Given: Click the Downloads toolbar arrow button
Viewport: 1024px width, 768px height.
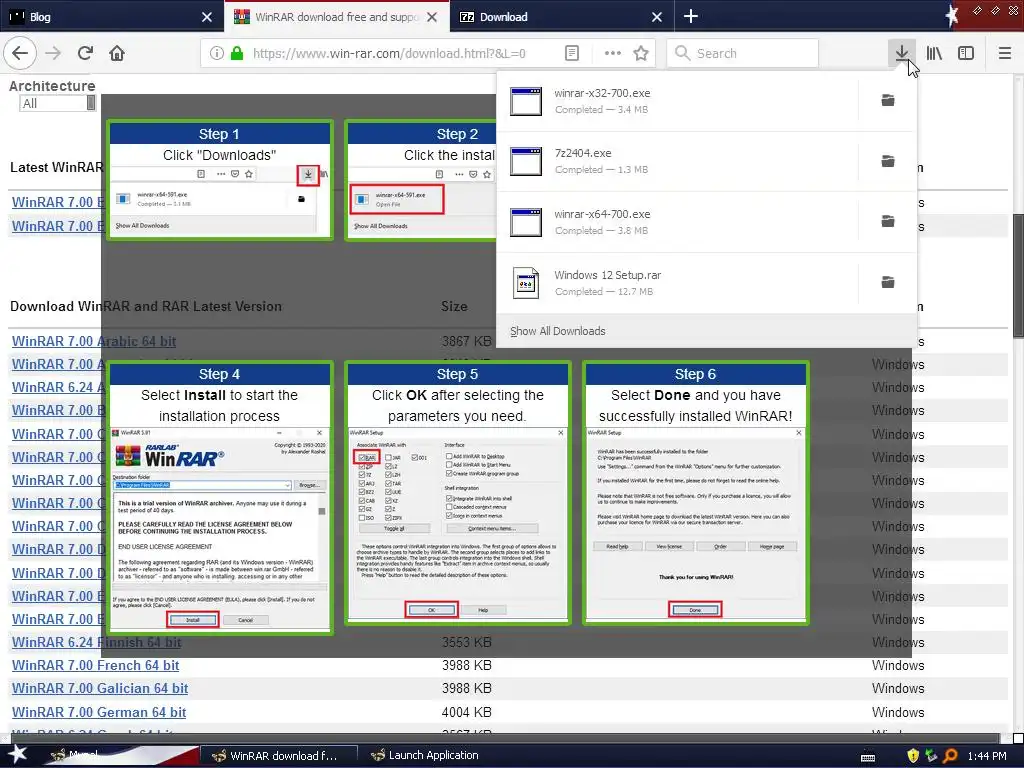Looking at the screenshot, I should click(901, 53).
